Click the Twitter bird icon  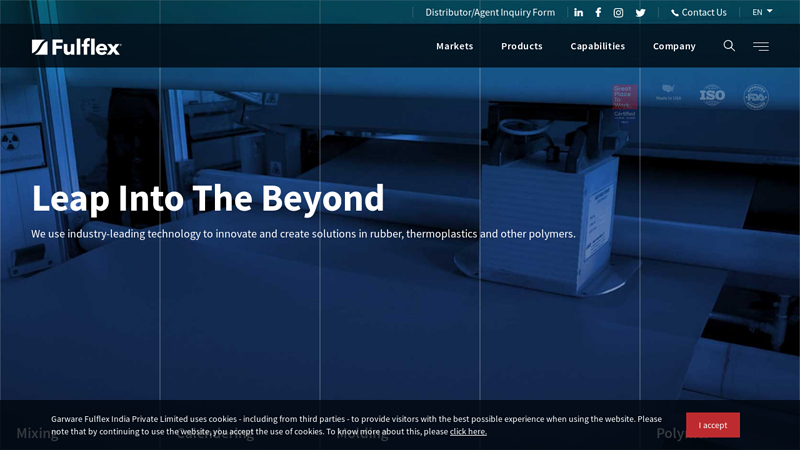tap(640, 12)
